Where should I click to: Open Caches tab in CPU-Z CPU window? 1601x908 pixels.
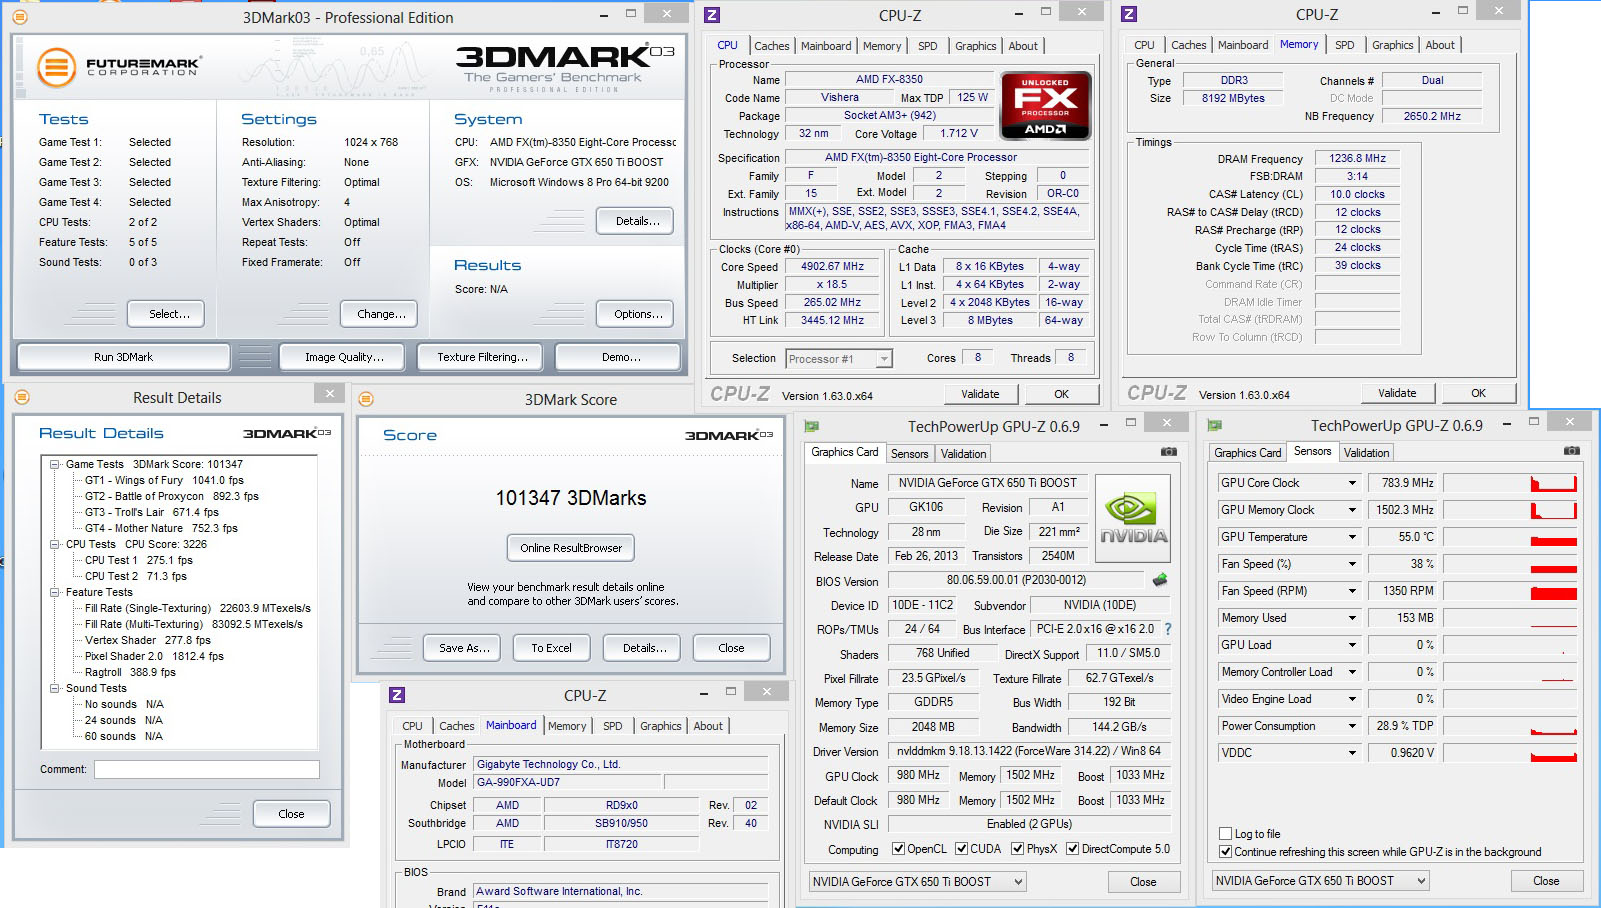[771, 46]
